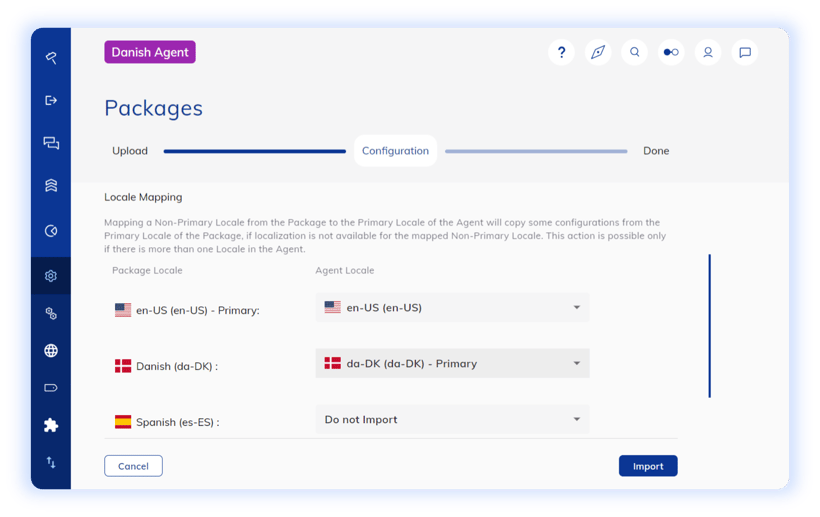The image size is (820, 517).
Task: Click the vertical scrollbar of locale list
Action: coord(710,326)
